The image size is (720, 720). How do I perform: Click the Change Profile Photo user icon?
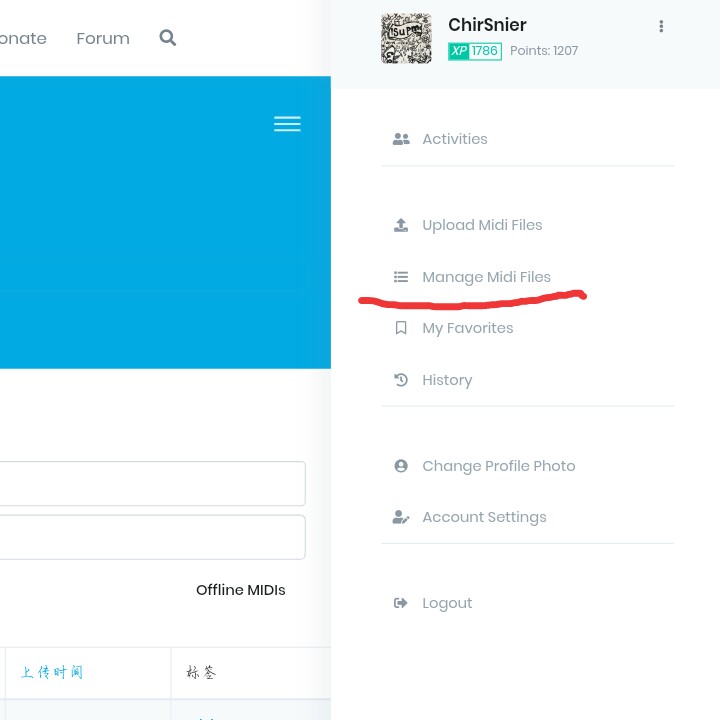tap(401, 466)
